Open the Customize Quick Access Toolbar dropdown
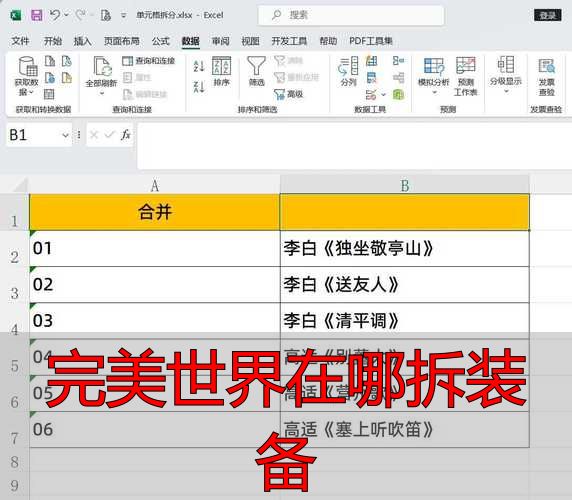Image resolution: width=572 pixels, height=500 pixels. click(124, 15)
